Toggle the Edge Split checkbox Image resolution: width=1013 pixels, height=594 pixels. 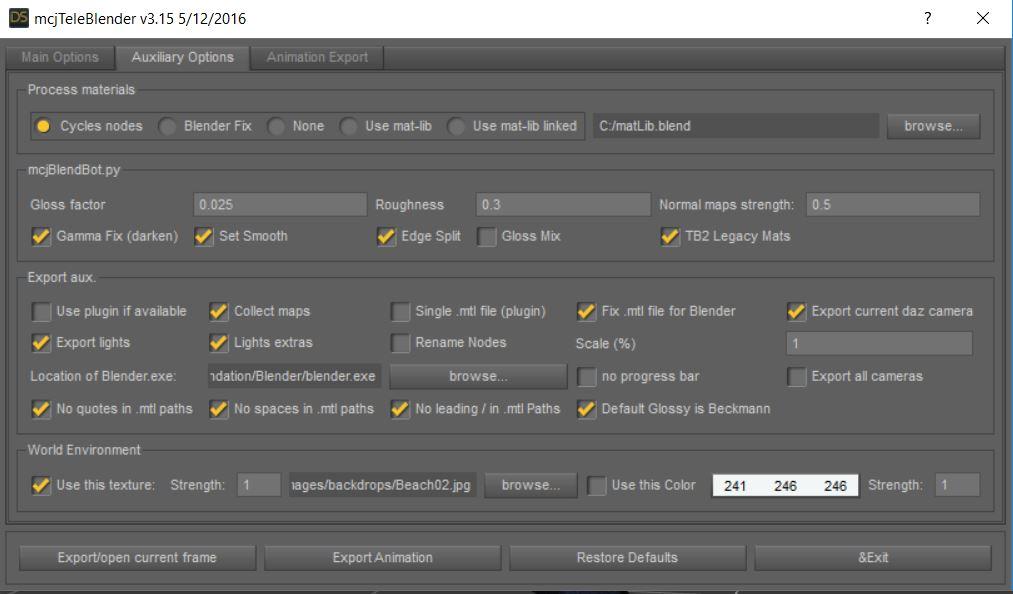(386, 236)
